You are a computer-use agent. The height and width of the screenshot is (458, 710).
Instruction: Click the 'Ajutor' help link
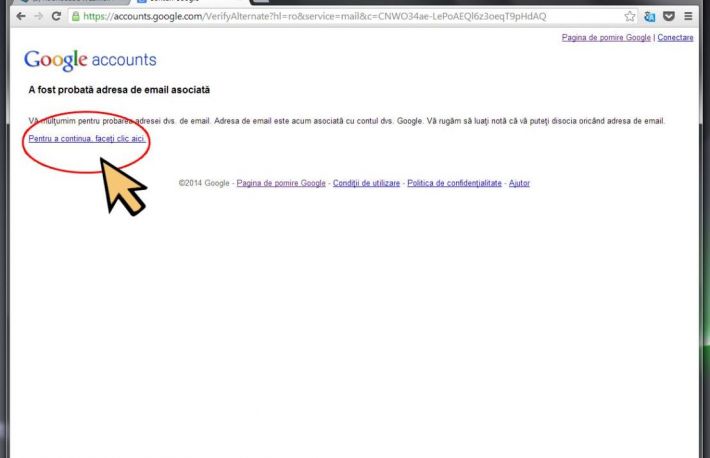519,184
